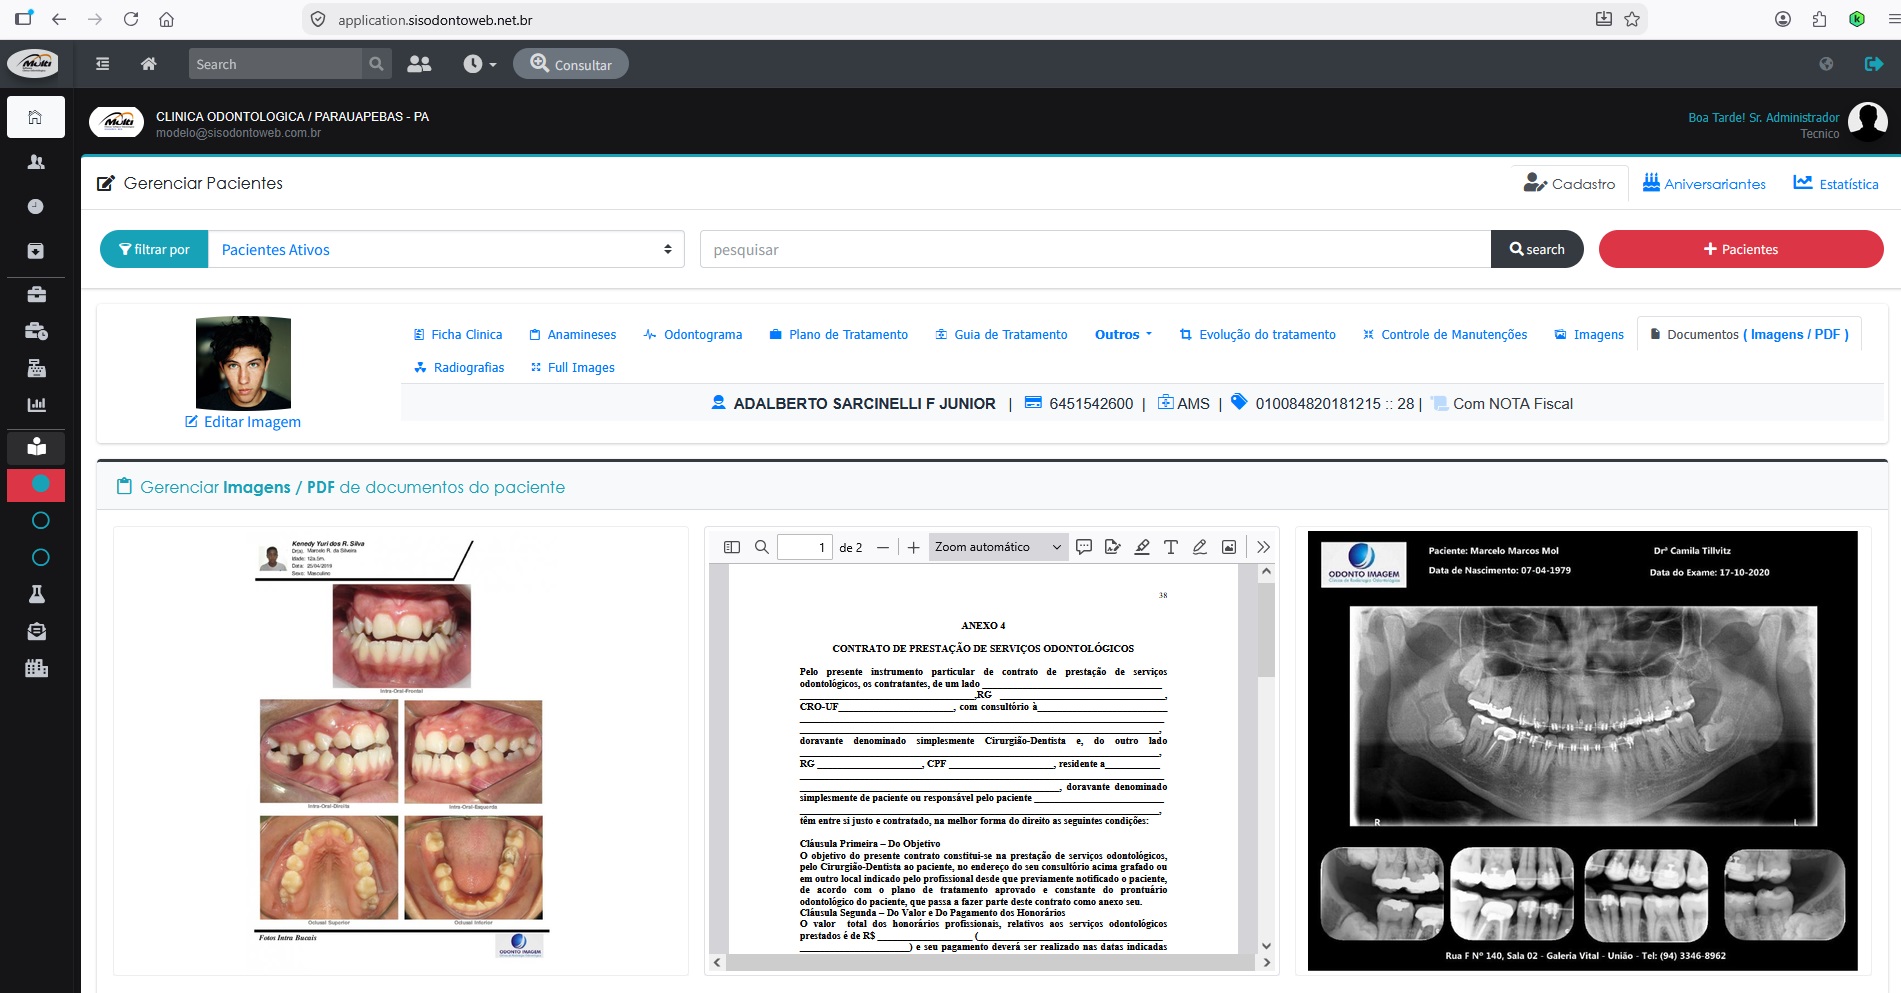The height and width of the screenshot is (993, 1901).
Task: Select the PDF draw tool
Action: (1200, 547)
